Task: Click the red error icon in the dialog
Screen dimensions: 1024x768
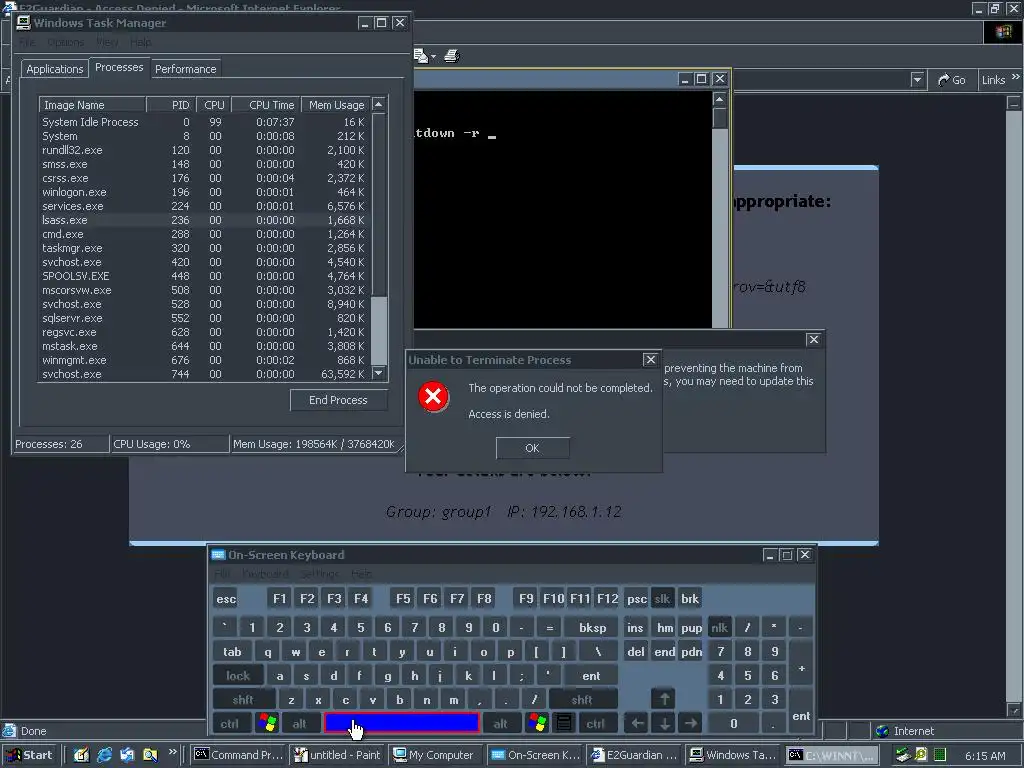Action: coord(433,396)
